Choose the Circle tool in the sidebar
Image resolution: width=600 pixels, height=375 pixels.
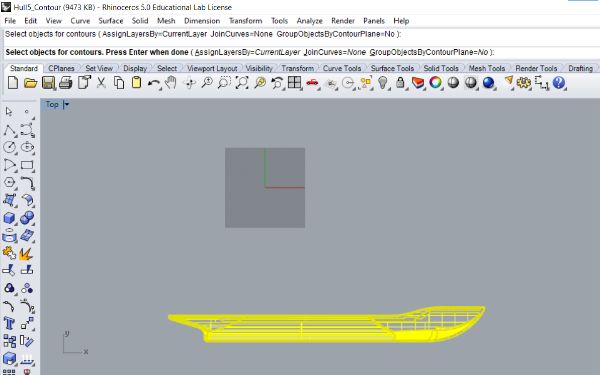(x=9, y=147)
